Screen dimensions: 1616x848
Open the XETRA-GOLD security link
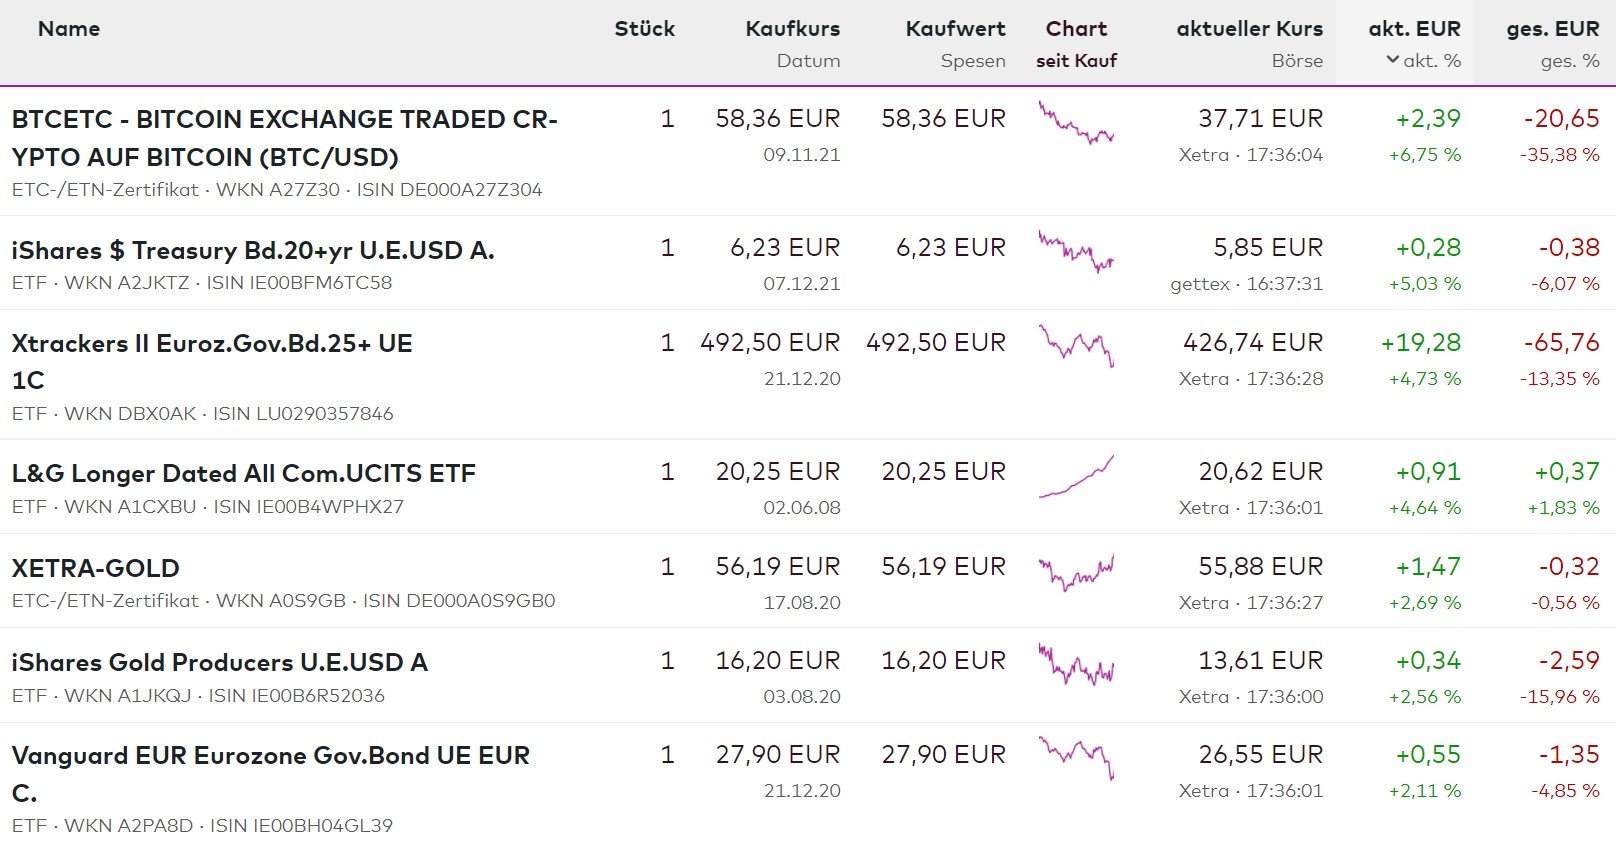95,568
